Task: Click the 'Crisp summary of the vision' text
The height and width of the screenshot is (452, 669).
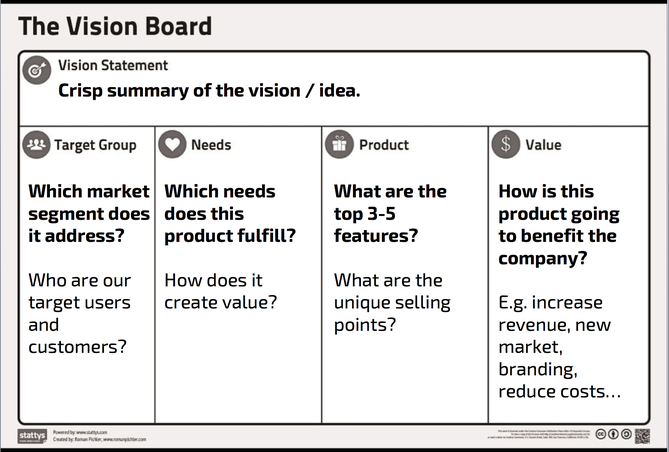Action: click(x=209, y=90)
